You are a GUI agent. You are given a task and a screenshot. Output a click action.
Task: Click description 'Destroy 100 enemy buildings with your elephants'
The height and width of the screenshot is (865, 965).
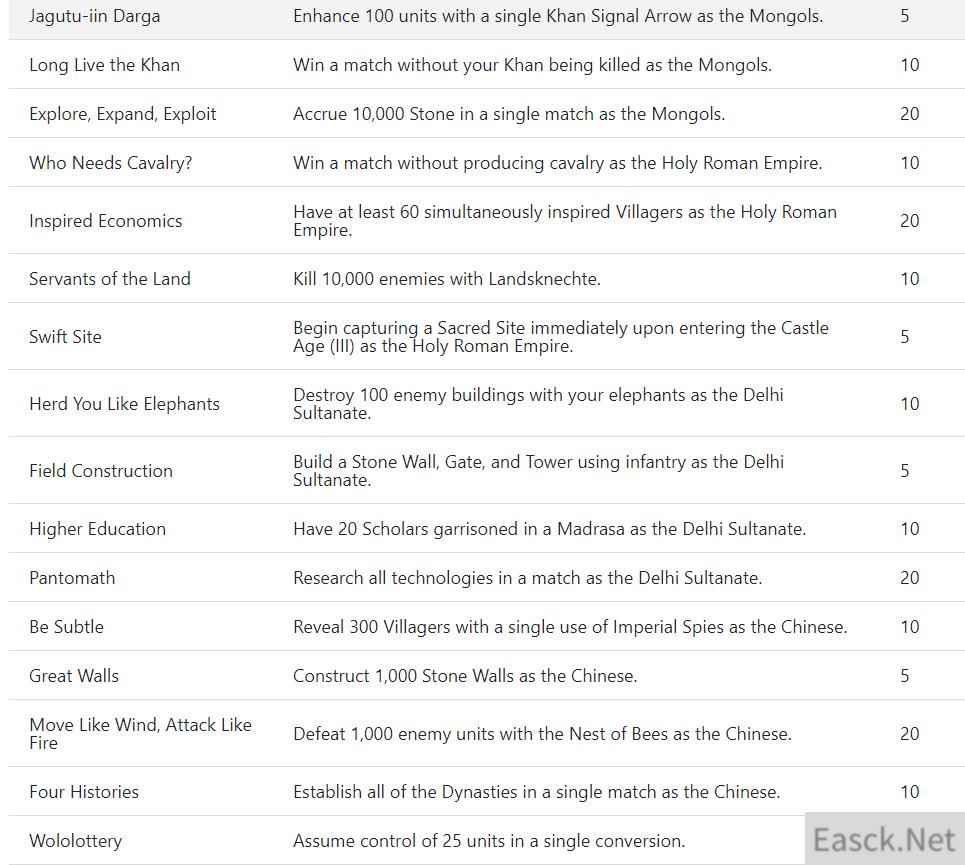(539, 404)
